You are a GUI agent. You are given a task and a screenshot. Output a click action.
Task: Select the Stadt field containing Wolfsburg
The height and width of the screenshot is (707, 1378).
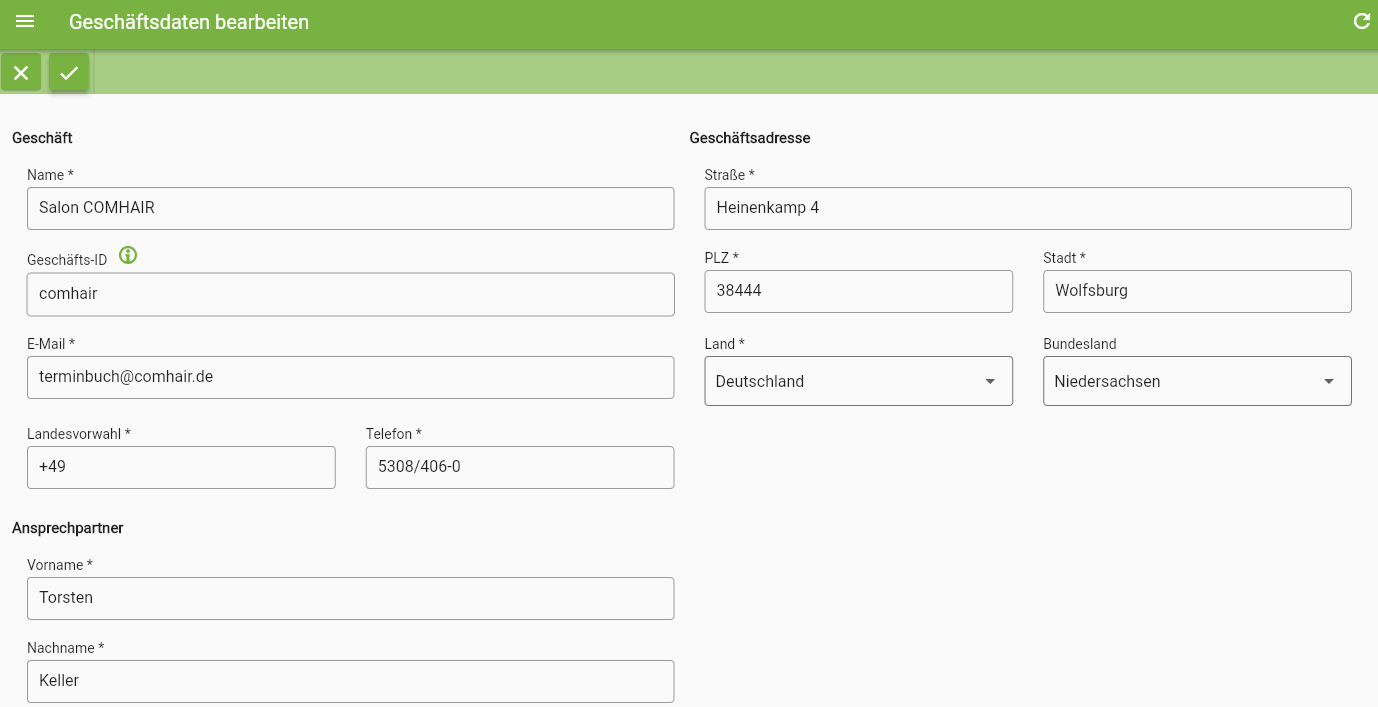[1197, 291]
